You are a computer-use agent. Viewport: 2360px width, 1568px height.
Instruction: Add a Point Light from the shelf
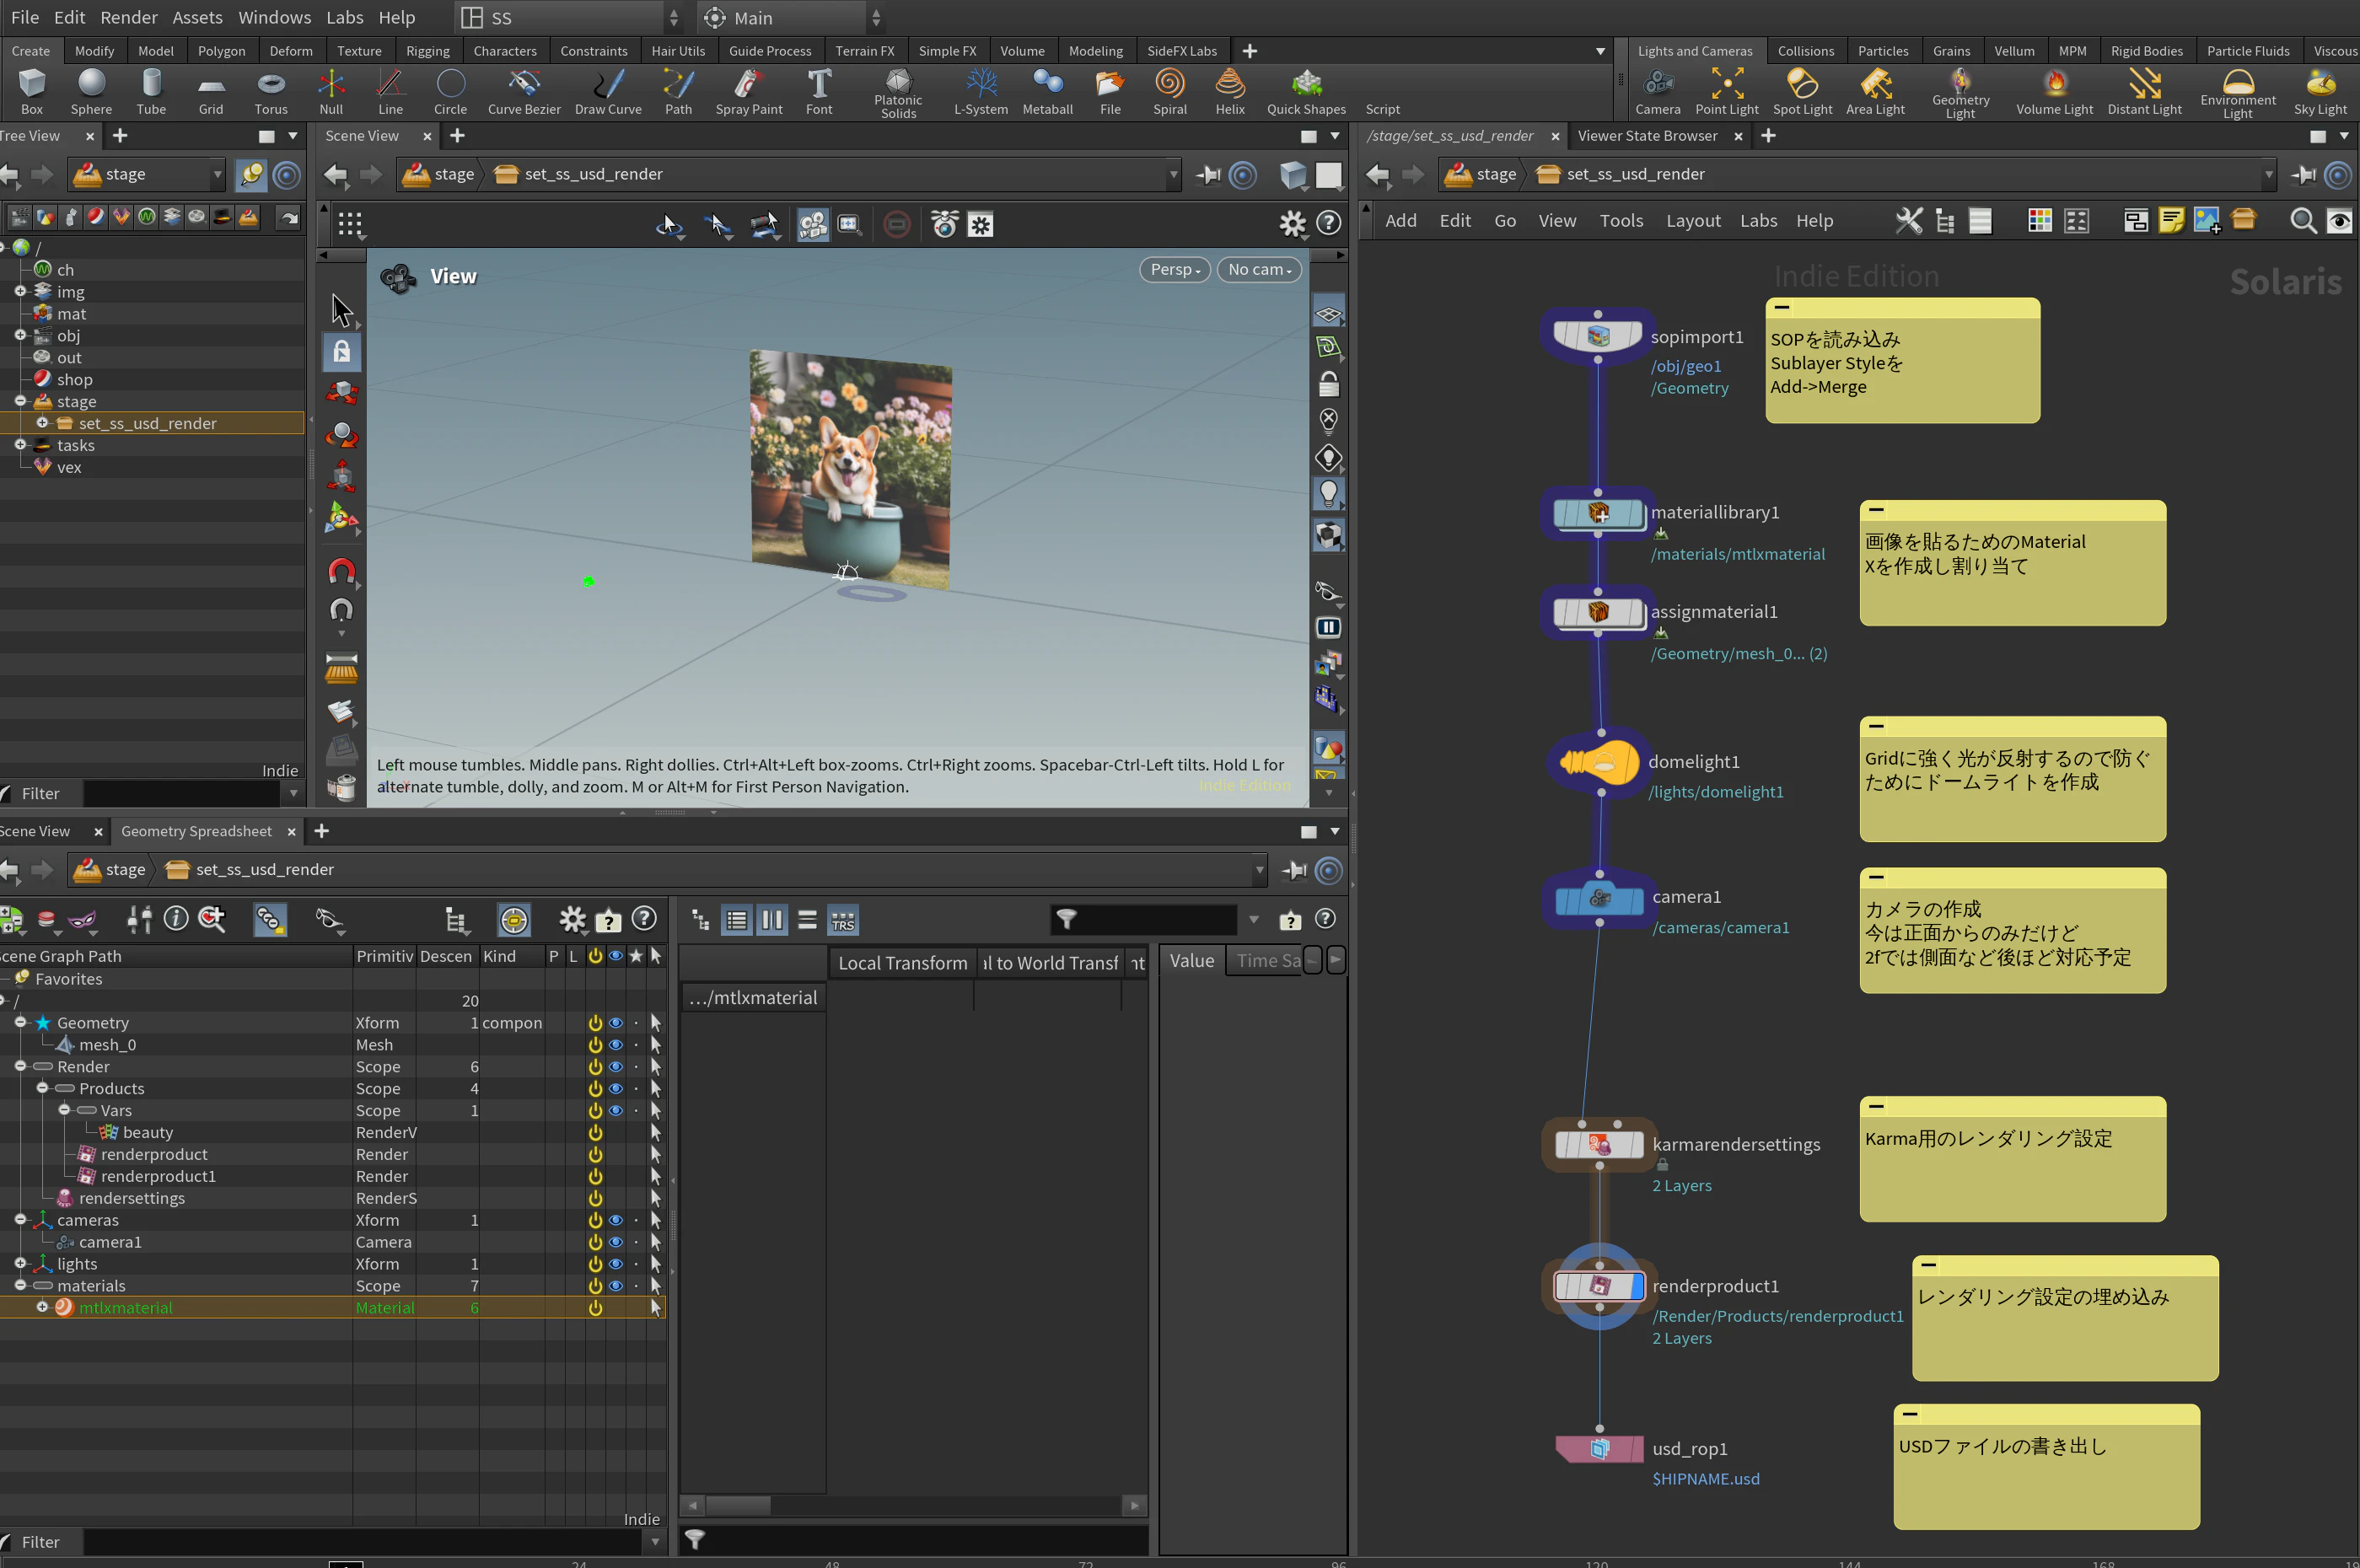coord(1727,91)
